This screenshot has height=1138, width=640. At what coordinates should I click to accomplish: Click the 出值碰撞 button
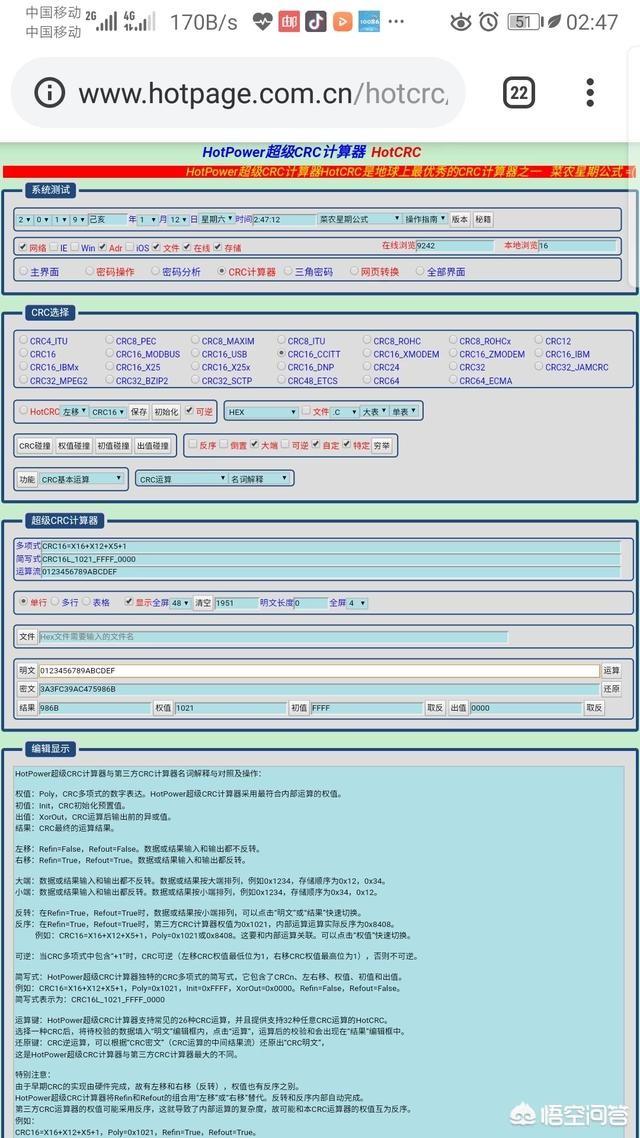(x=152, y=446)
